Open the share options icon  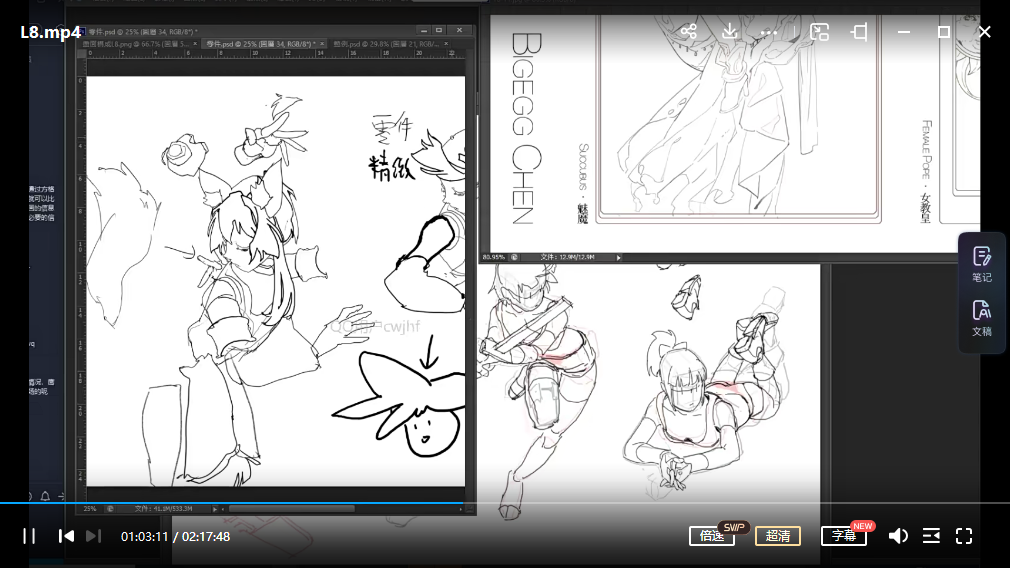(x=689, y=31)
